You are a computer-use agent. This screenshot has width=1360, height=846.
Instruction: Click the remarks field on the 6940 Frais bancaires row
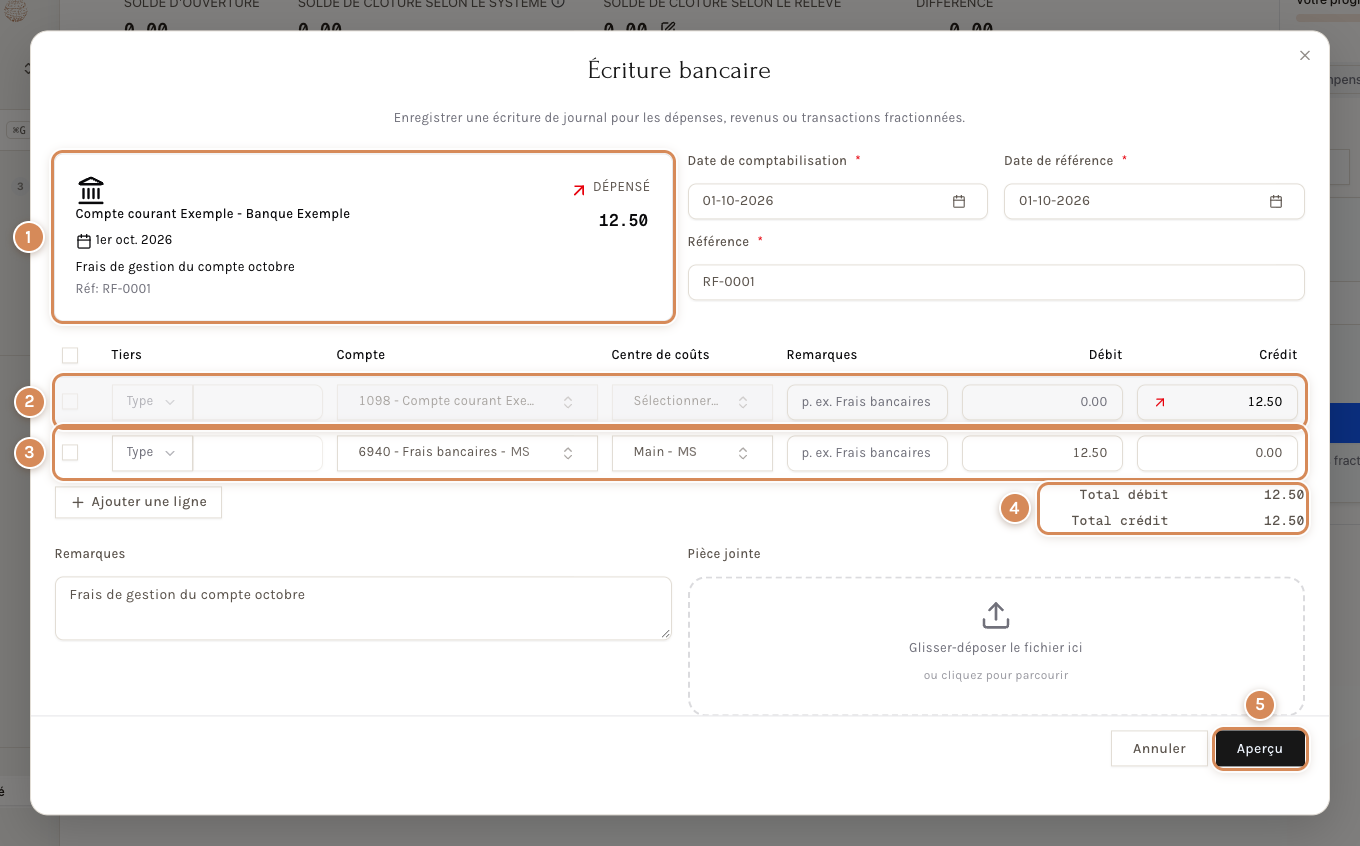[867, 453]
